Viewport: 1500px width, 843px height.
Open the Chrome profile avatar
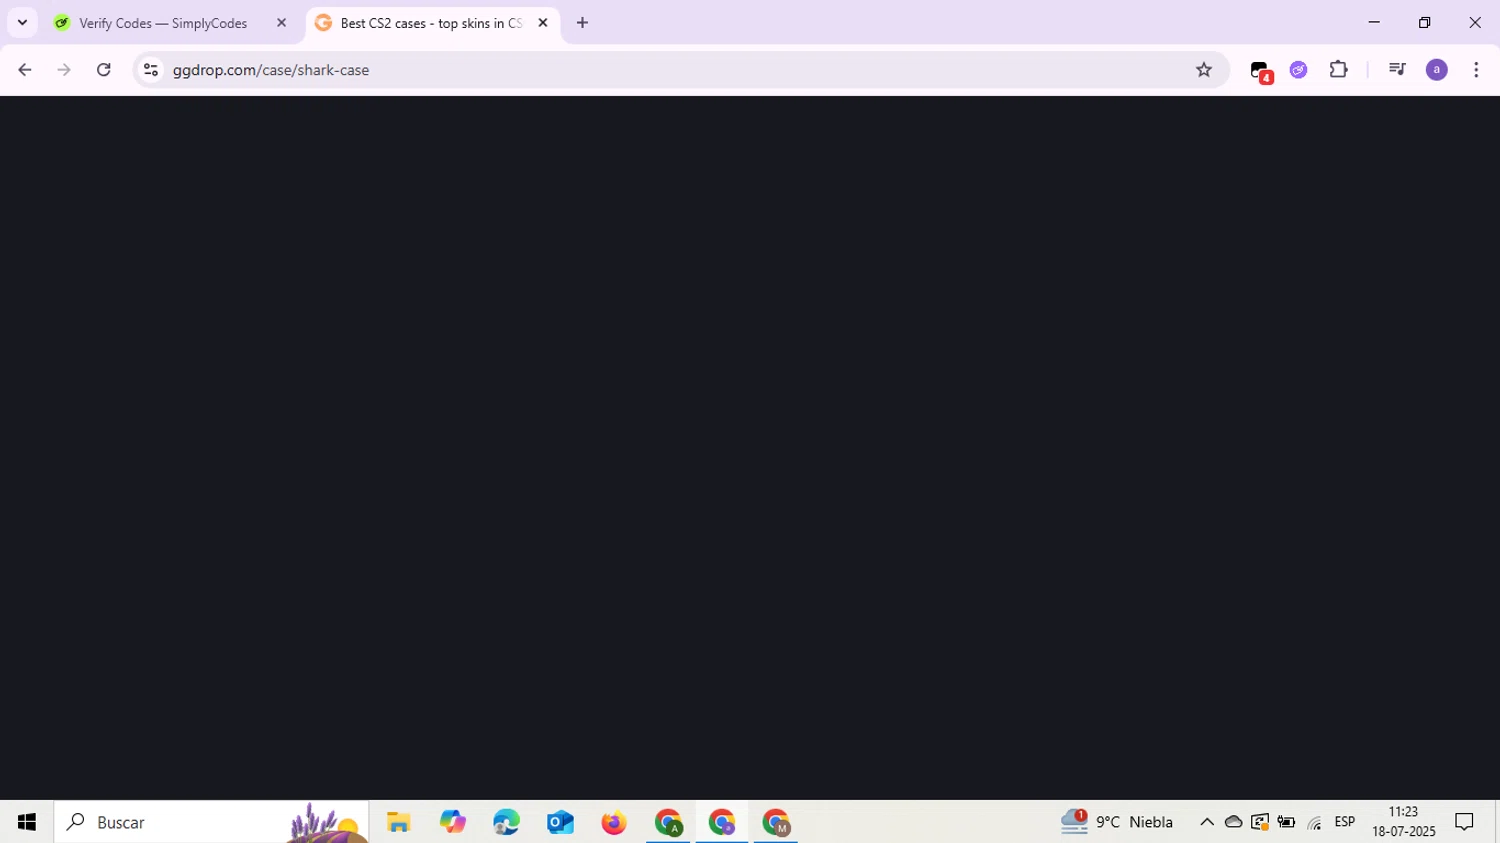[x=1437, y=70]
